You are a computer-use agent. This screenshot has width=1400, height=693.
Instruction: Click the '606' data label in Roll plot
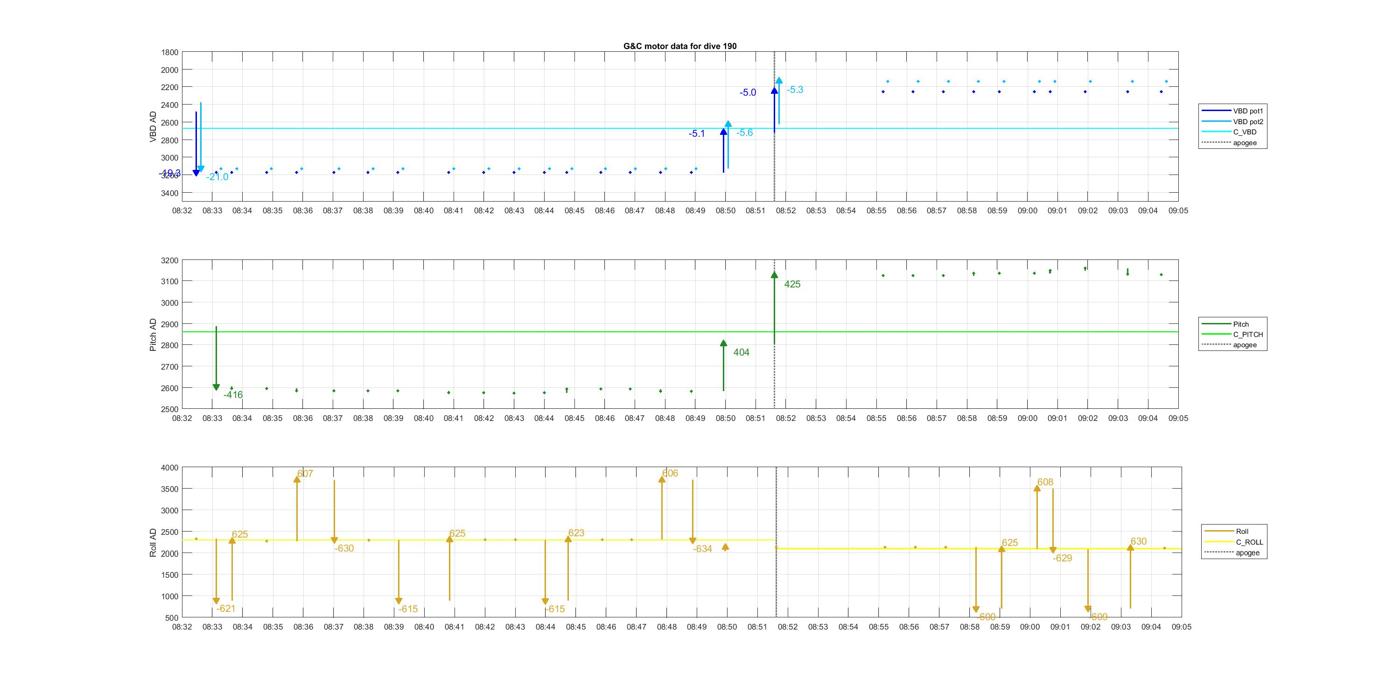[x=670, y=473]
